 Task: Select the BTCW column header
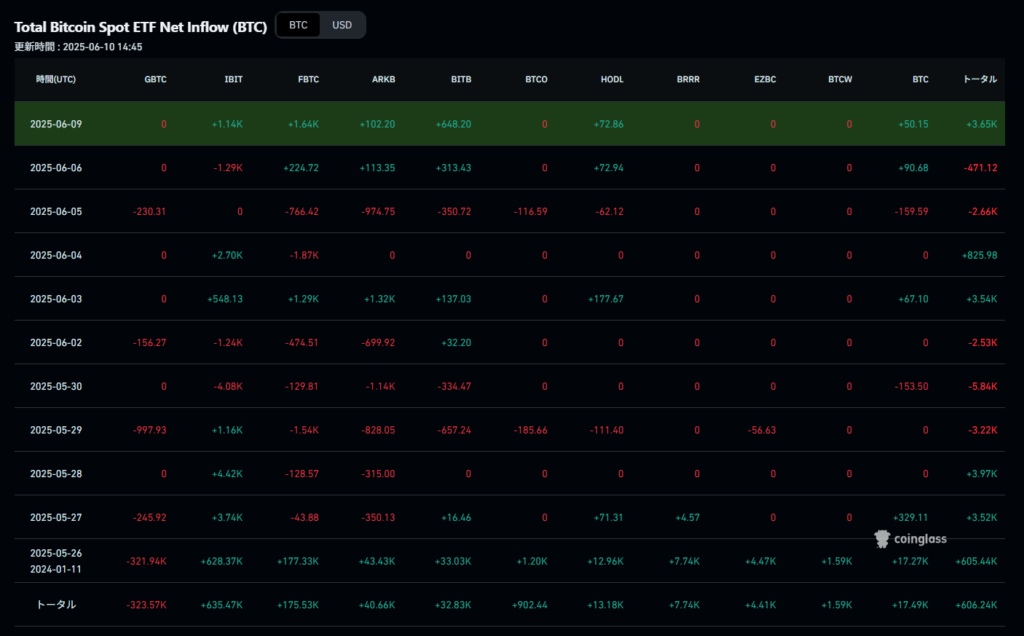click(840, 79)
